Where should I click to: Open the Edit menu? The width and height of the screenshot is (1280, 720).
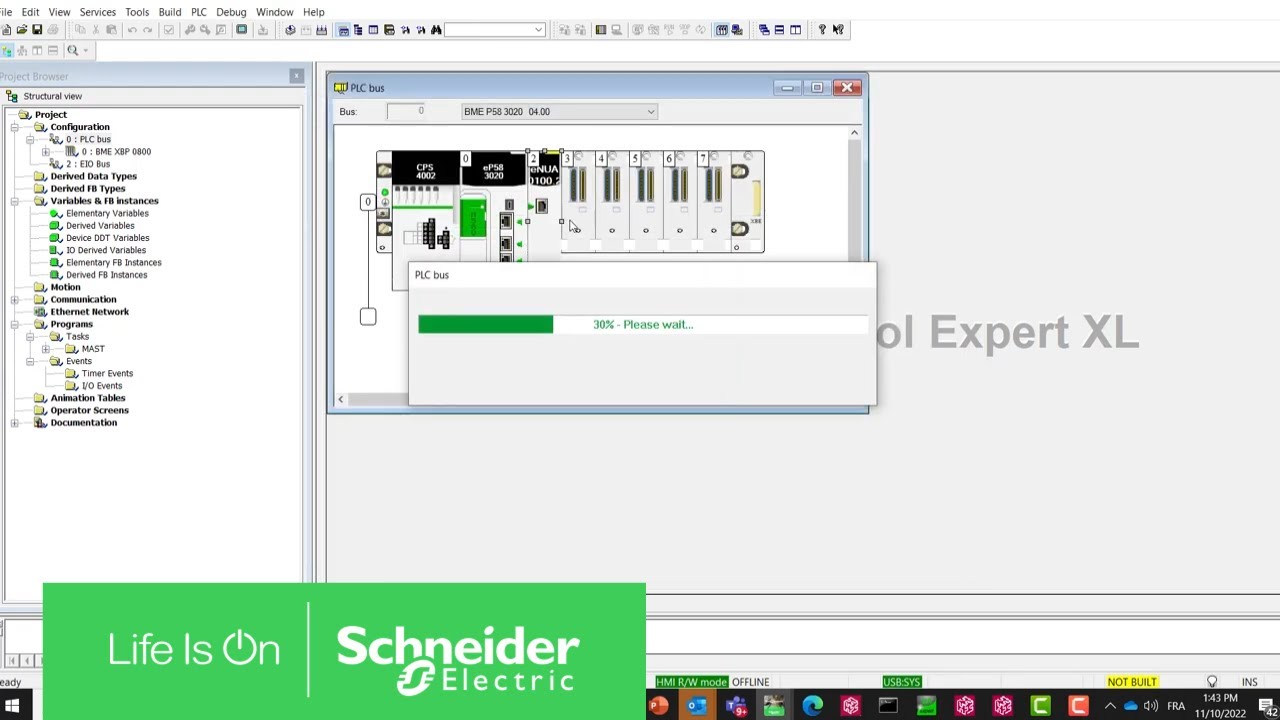30,12
